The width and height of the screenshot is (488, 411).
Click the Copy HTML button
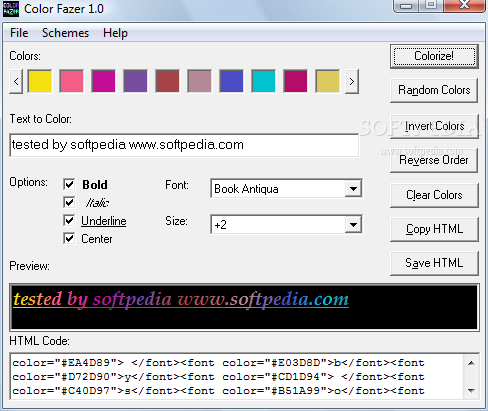pyautogui.click(x=434, y=229)
